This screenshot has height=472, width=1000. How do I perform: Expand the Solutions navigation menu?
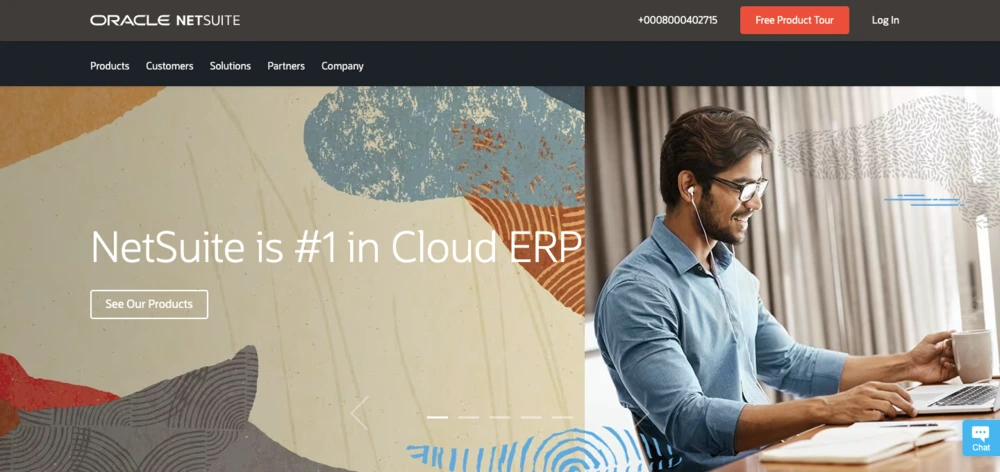pyautogui.click(x=230, y=66)
